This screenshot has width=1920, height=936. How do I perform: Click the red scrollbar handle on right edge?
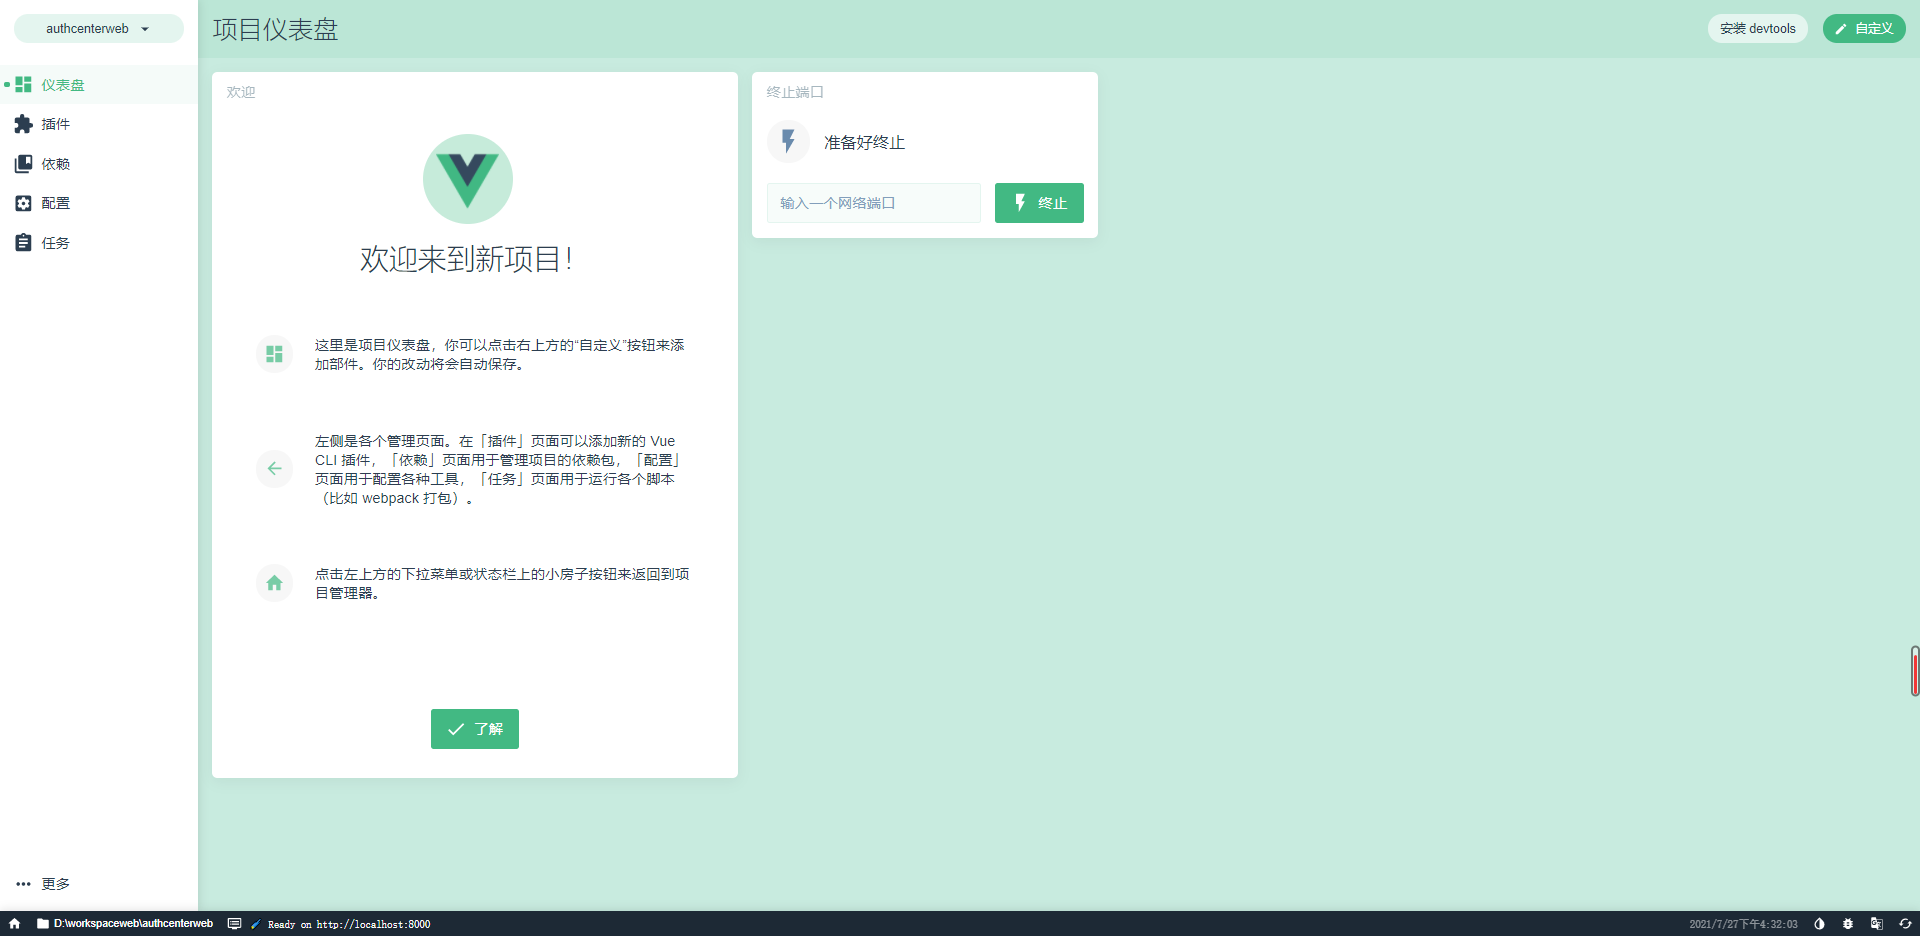click(x=1915, y=671)
